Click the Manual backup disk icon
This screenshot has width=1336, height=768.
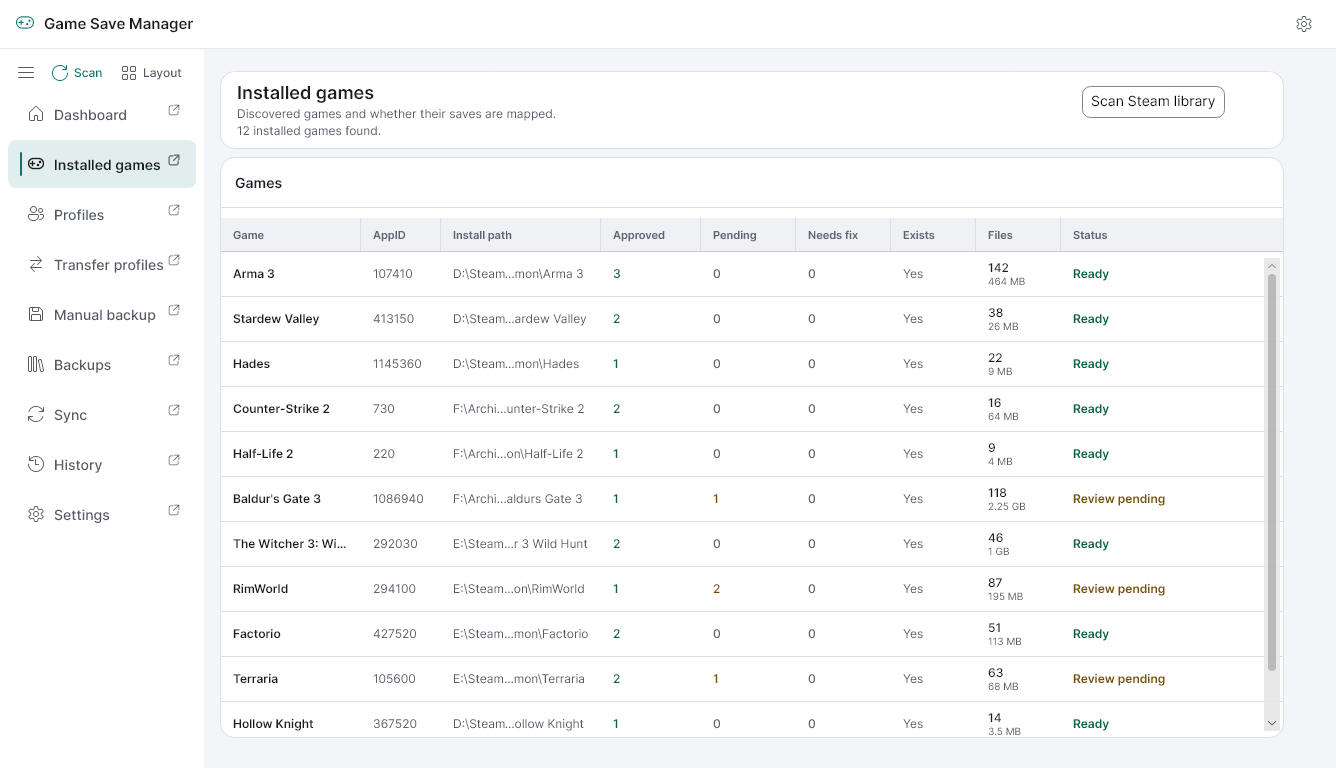pos(36,314)
